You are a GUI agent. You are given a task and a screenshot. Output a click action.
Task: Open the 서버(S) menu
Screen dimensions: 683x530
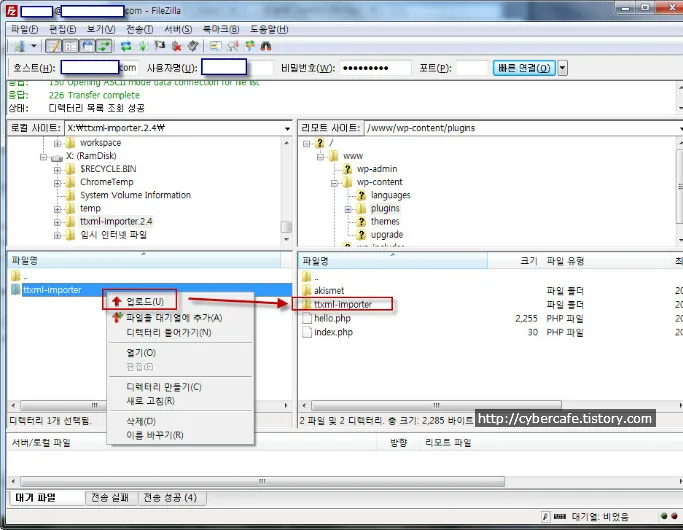pyautogui.click(x=178, y=29)
